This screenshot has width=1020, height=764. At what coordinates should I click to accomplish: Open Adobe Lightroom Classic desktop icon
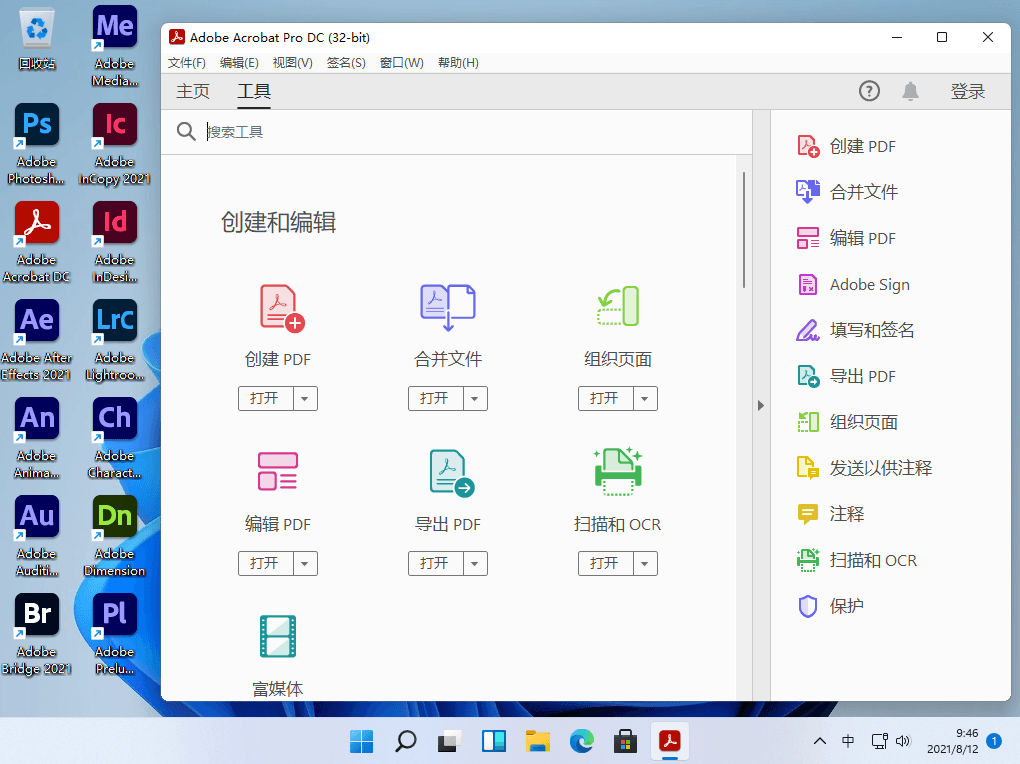[x=114, y=340]
